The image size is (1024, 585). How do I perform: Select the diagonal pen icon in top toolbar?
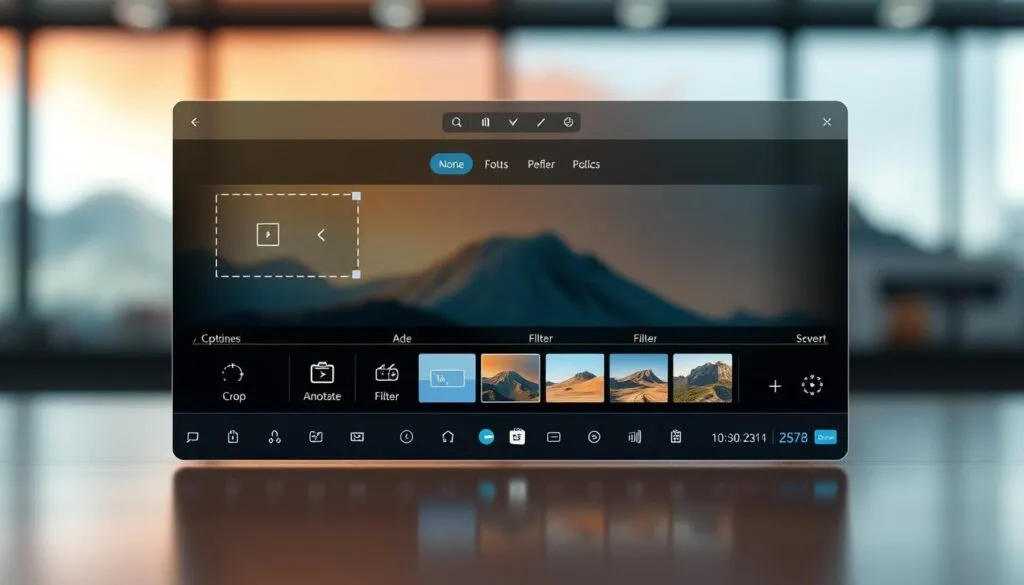[x=541, y=122]
